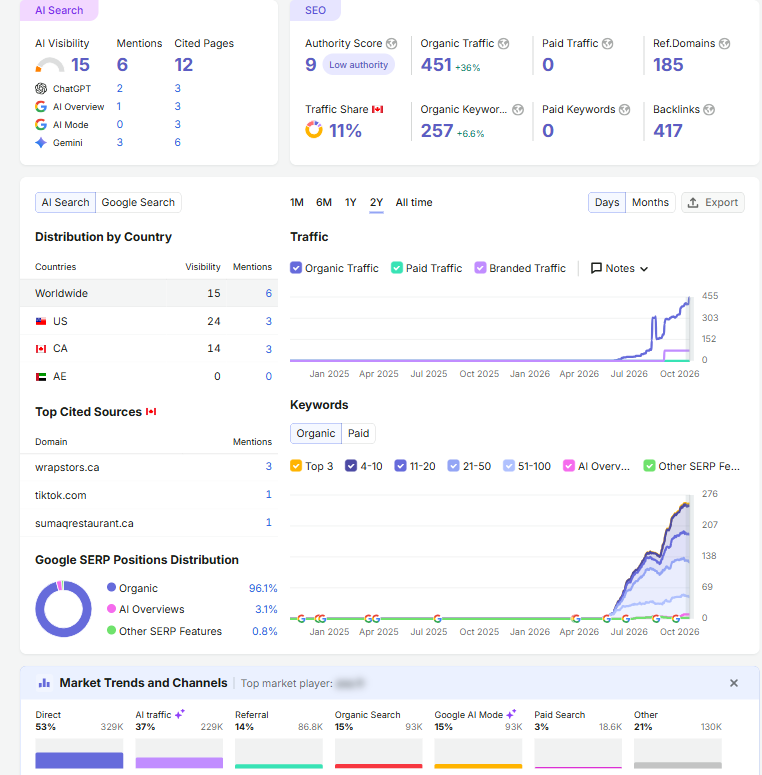
Task: Toggle the Branded Traffic checkbox
Action: click(480, 268)
